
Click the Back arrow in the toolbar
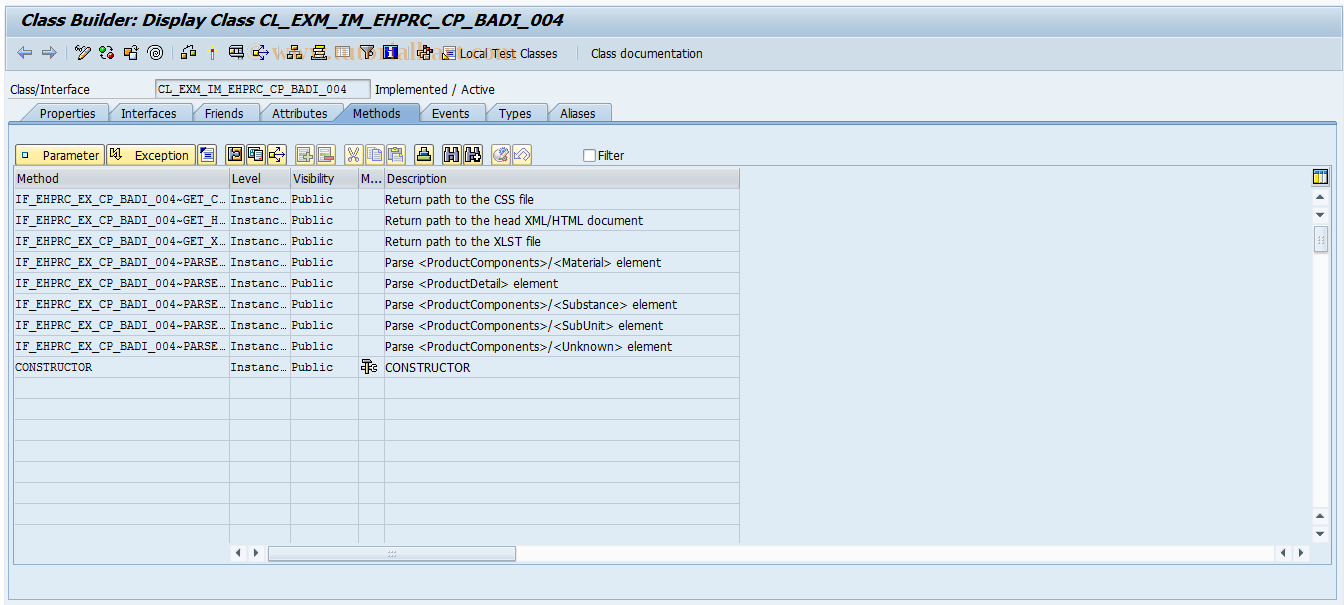click(x=25, y=53)
